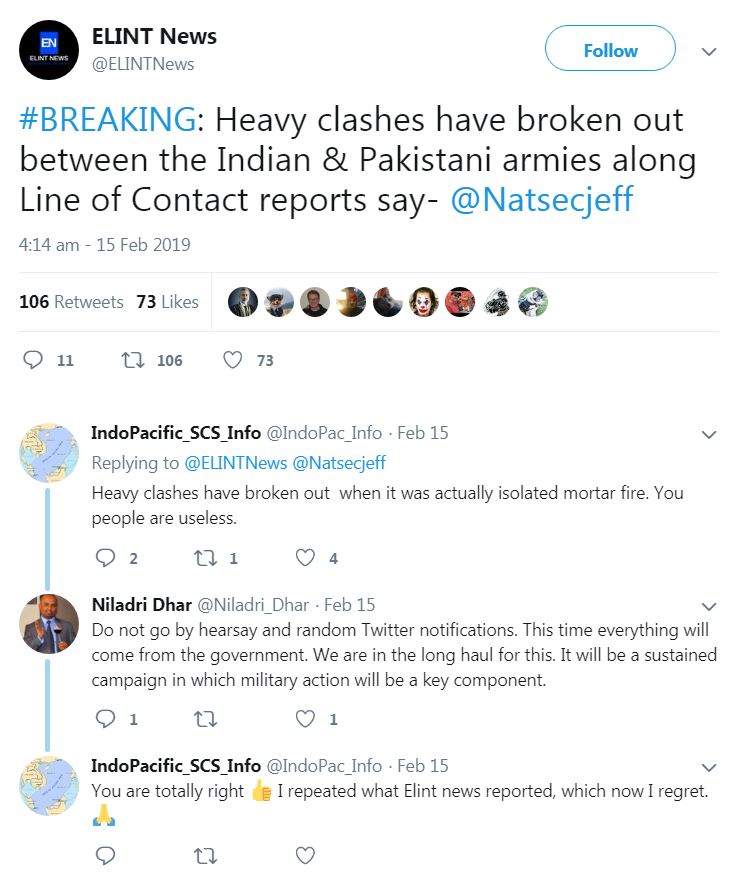View the 106 Retweets list

pyautogui.click(x=71, y=302)
